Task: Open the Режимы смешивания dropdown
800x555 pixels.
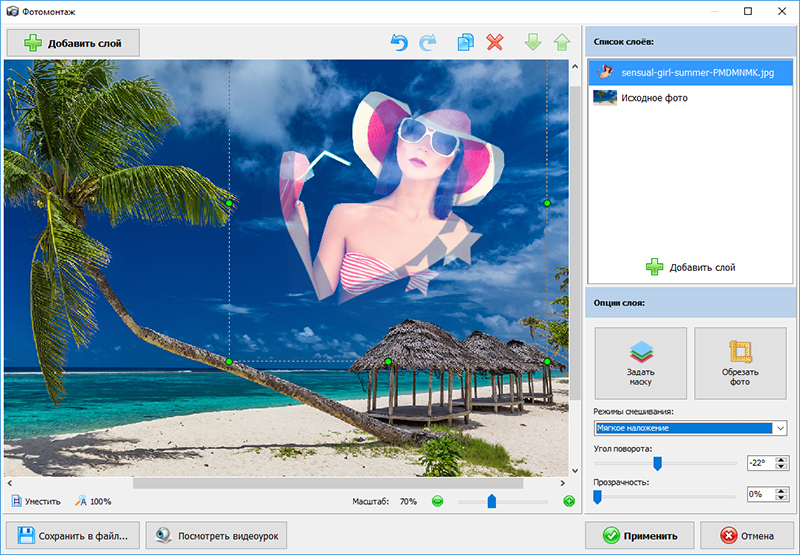Action: click(x=690, y=428)
